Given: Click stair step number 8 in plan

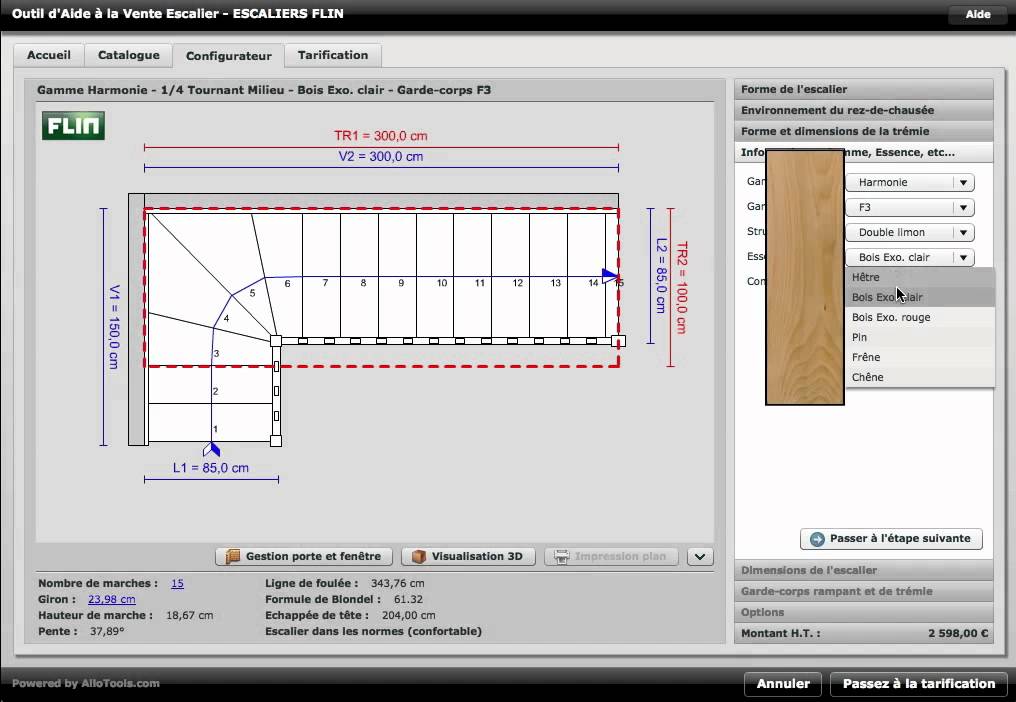Looking at the screenshot, I should point(364,283).
